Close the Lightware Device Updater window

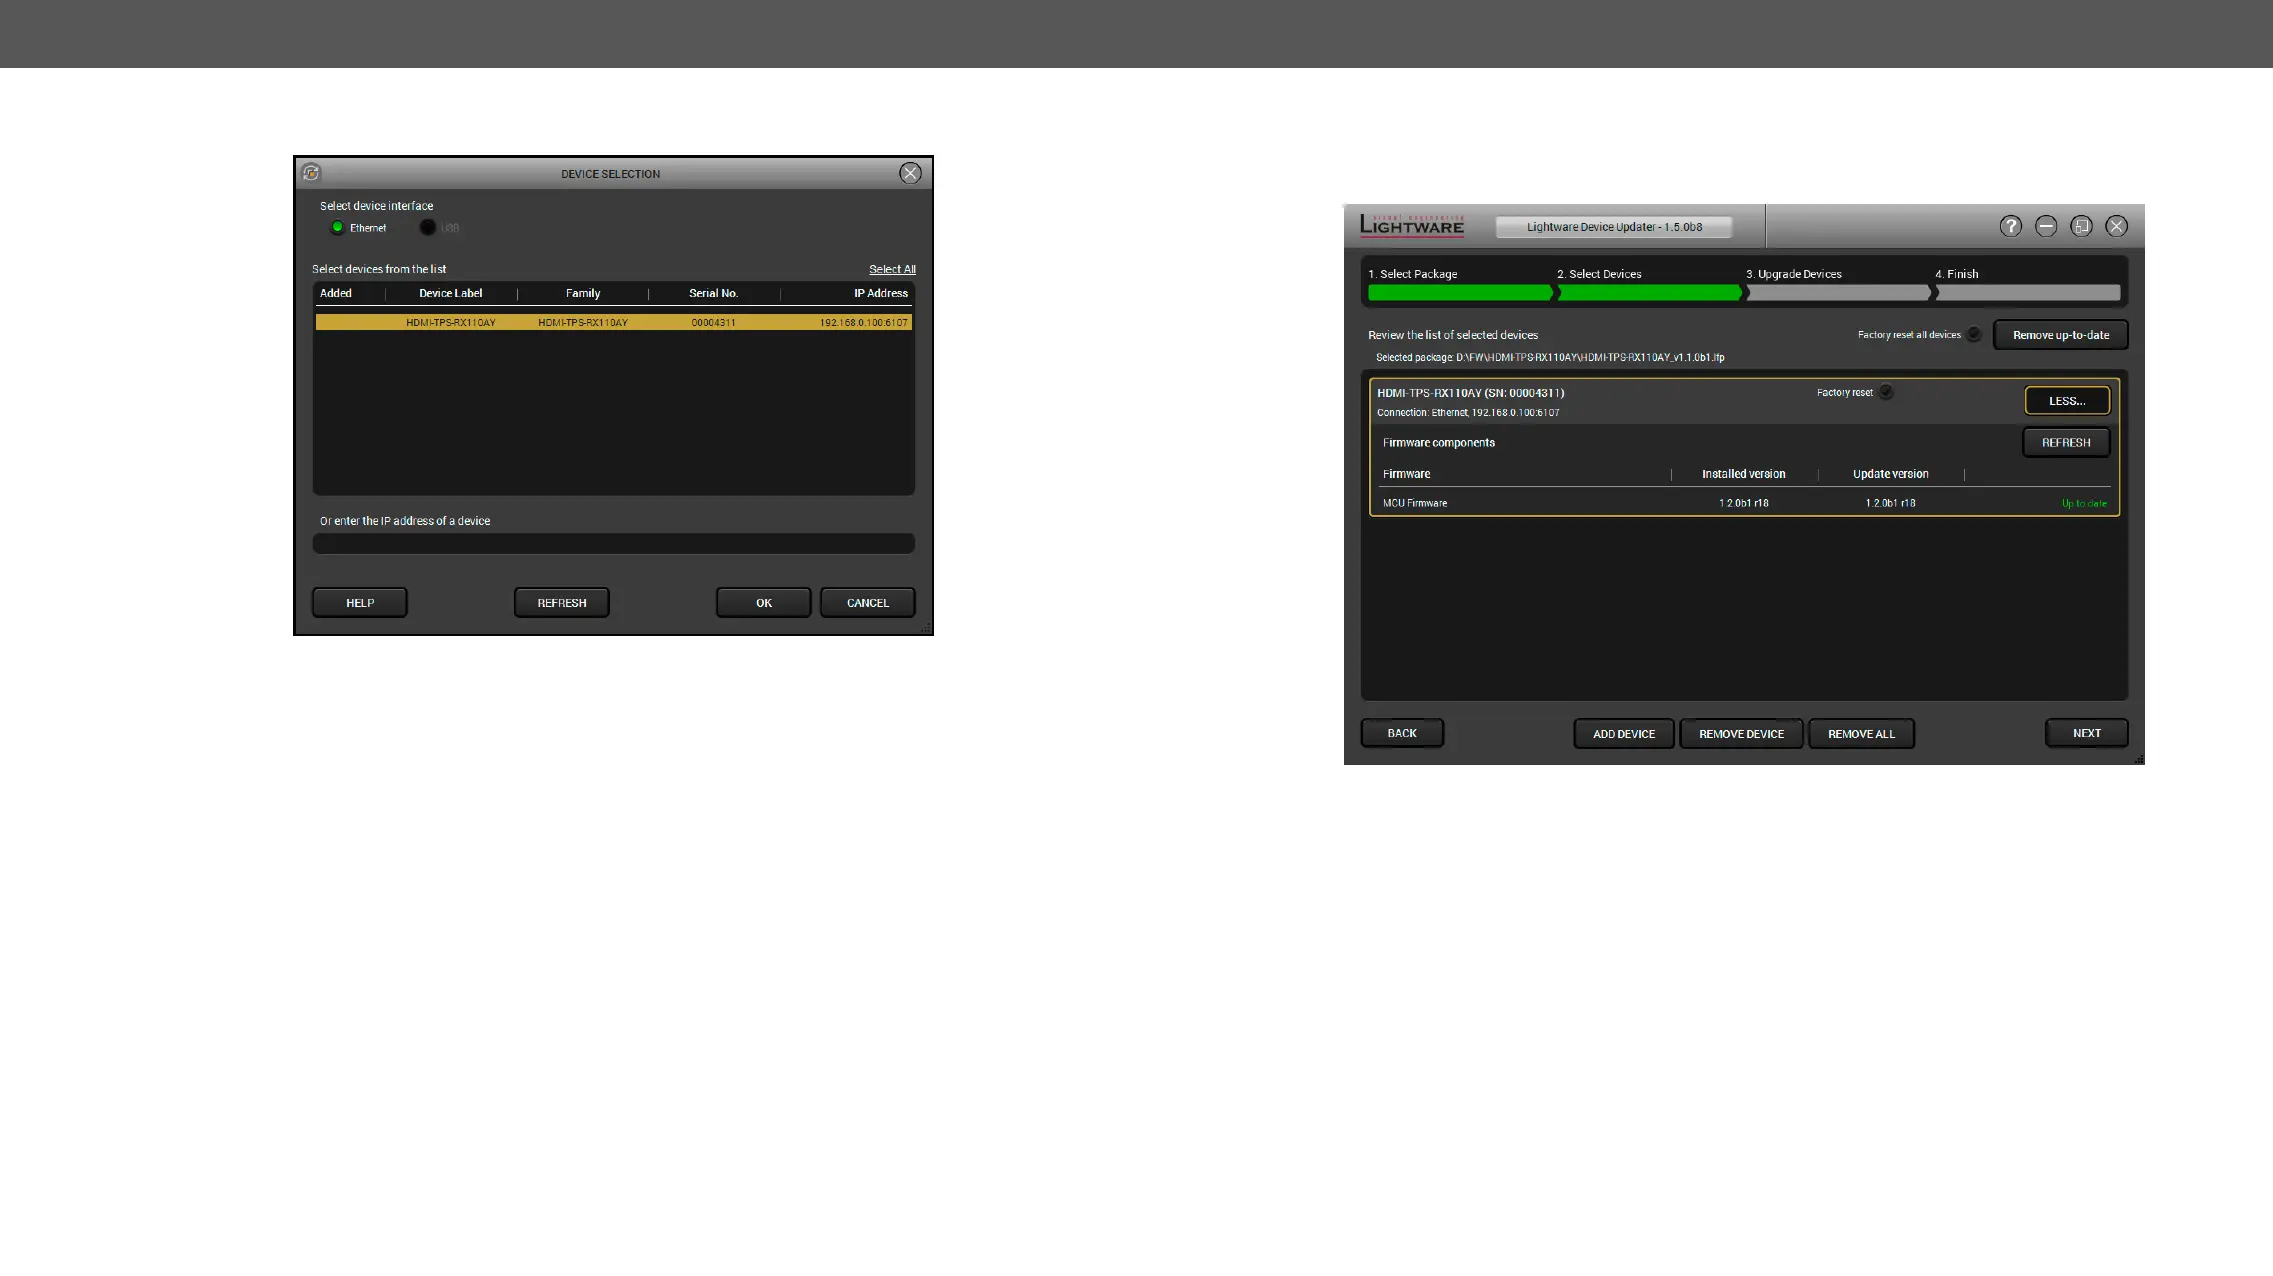[x=2116, y=226]
